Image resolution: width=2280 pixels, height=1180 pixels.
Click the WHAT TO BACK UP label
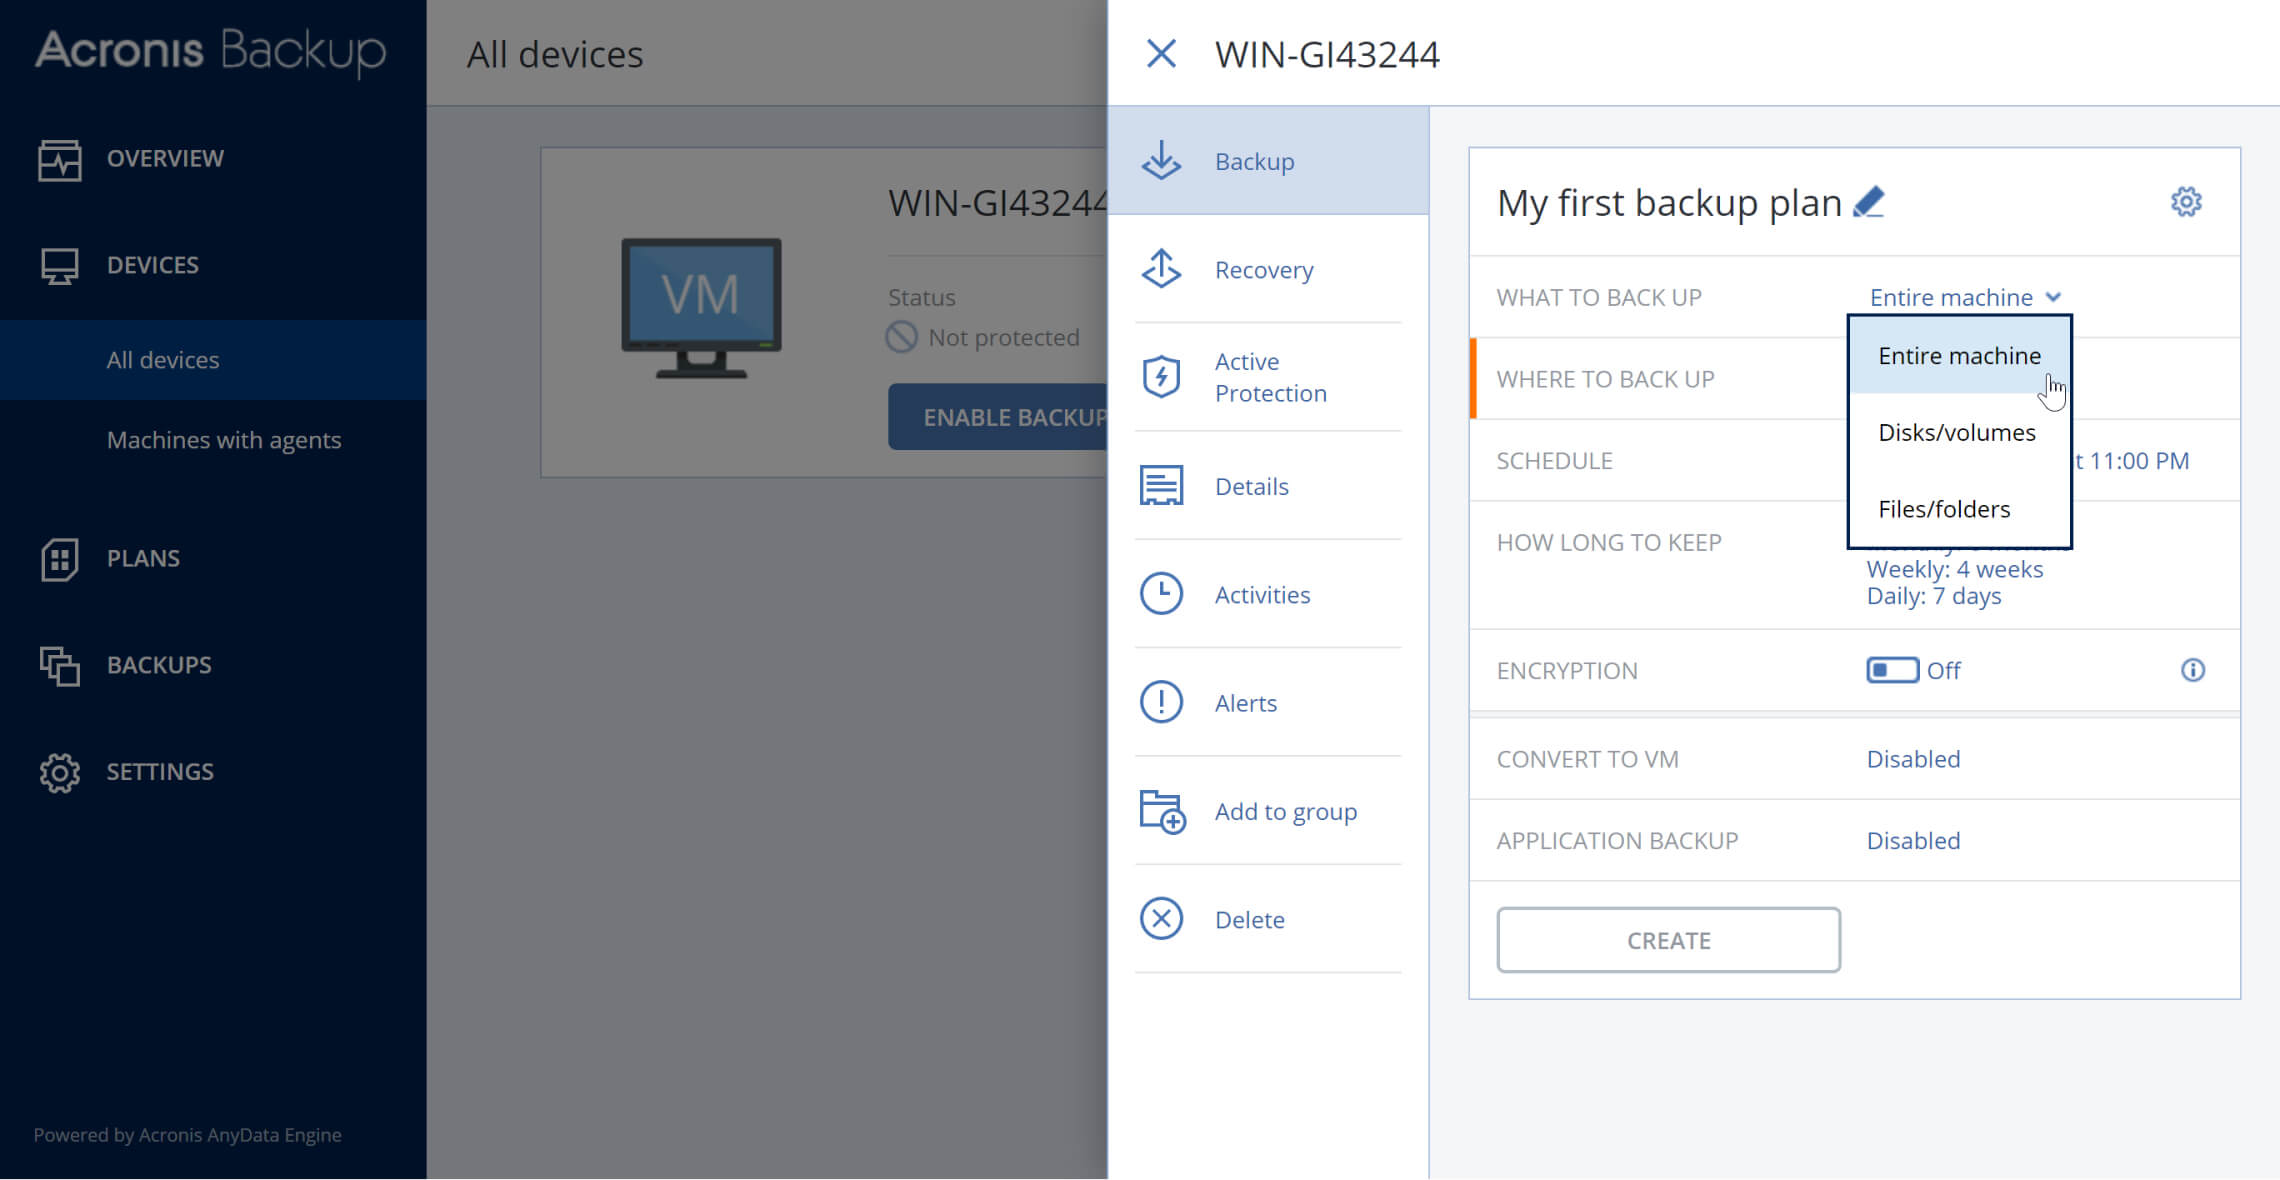coord(1599,297)
